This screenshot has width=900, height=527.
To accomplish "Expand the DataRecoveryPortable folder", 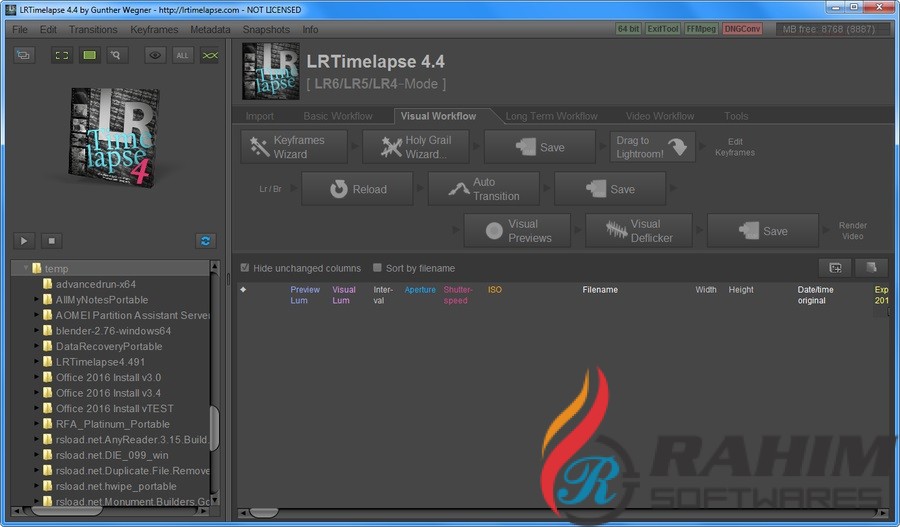I will [36, 346].
